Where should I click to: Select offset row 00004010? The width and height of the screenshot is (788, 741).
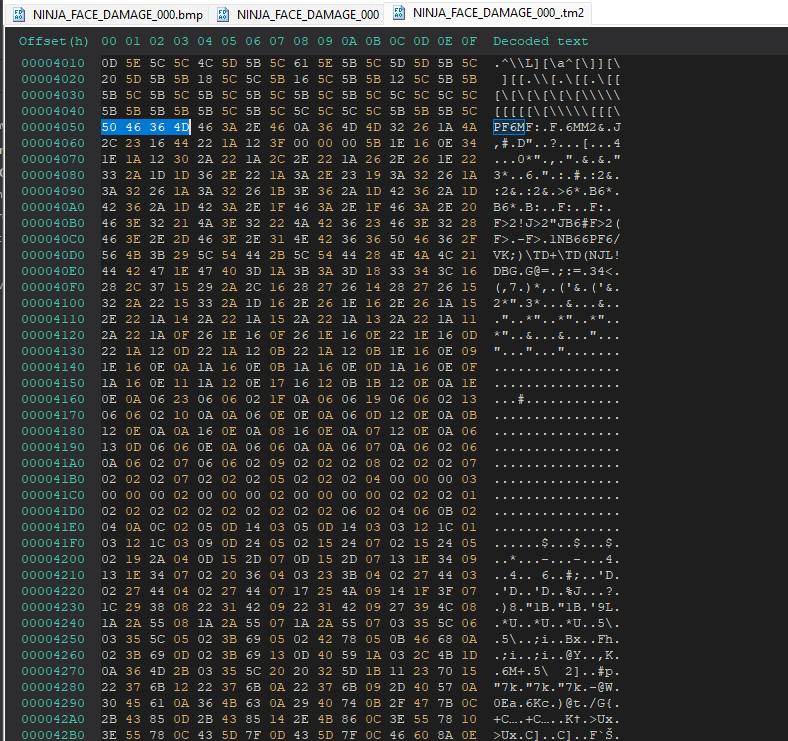pos(53,63)
